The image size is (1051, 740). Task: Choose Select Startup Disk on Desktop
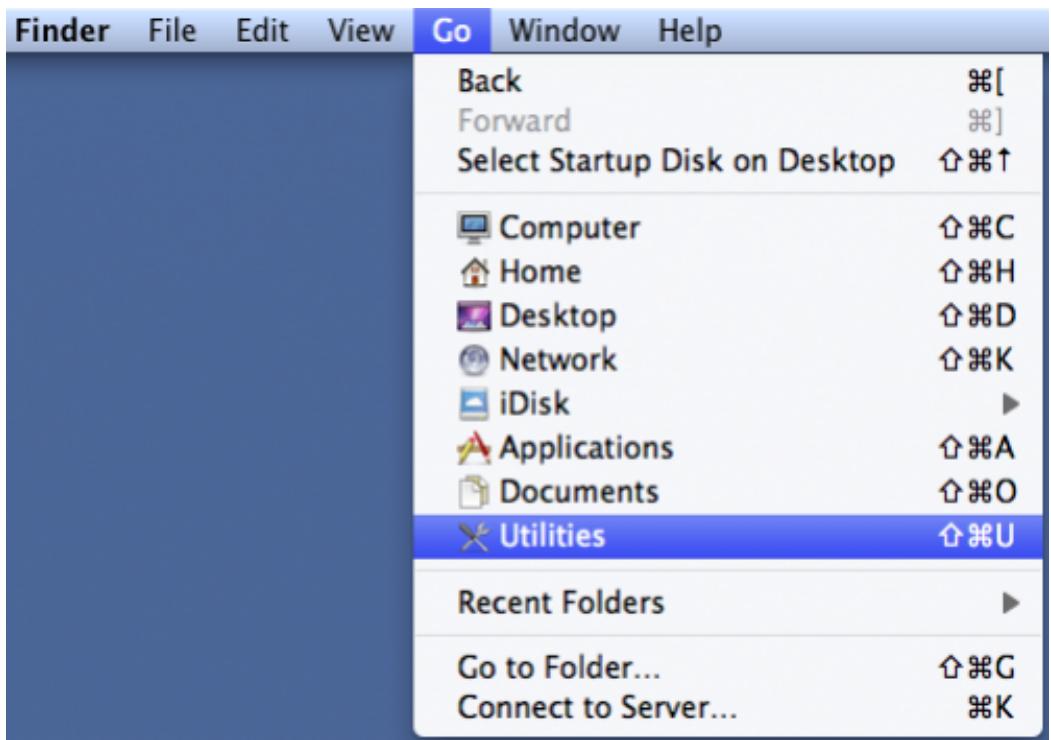[x=728, y=161]
